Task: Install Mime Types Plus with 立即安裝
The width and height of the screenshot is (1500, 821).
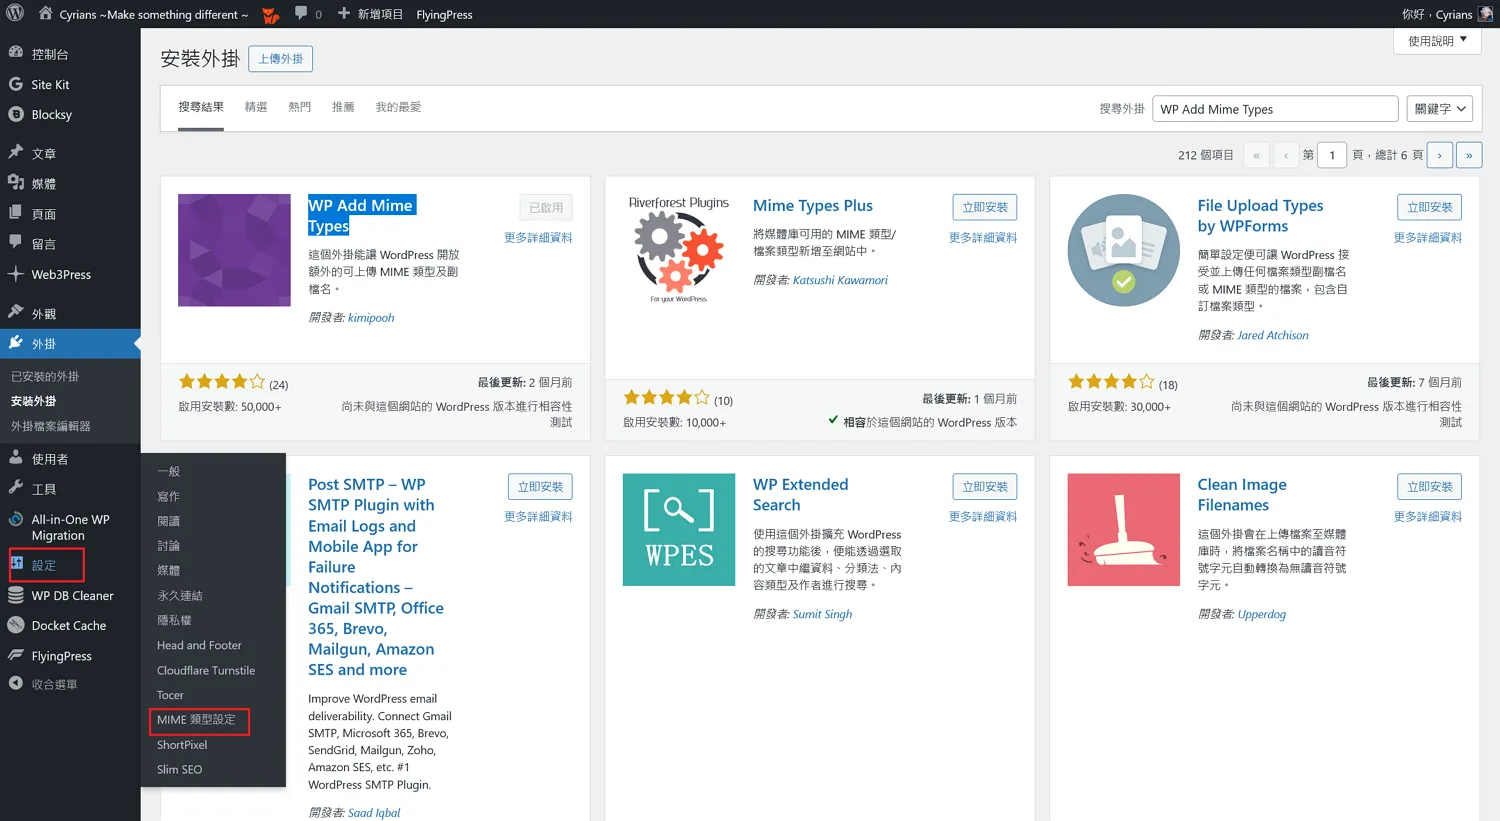Action: pyautogui.click(x=984, y=207)
